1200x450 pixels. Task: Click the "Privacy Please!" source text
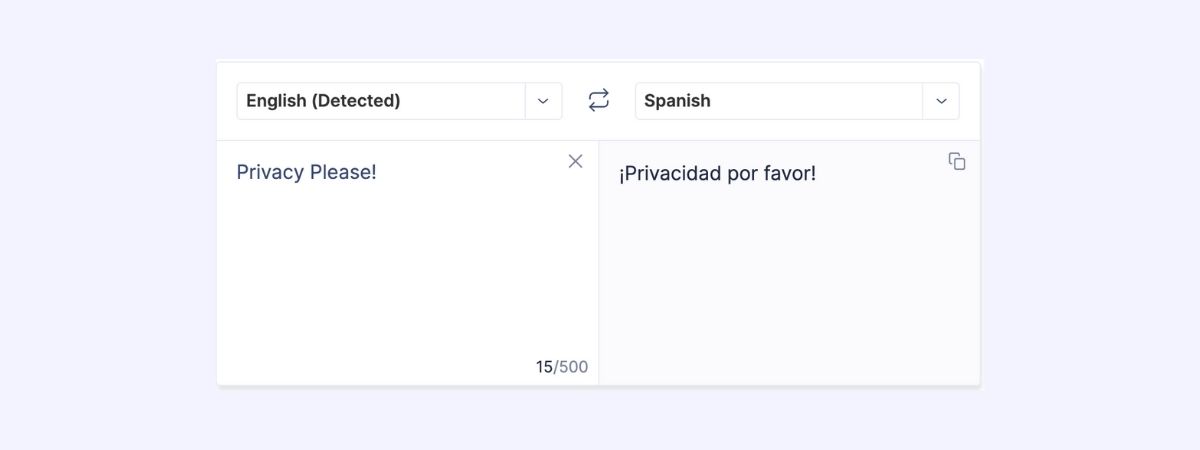[306, 172]
